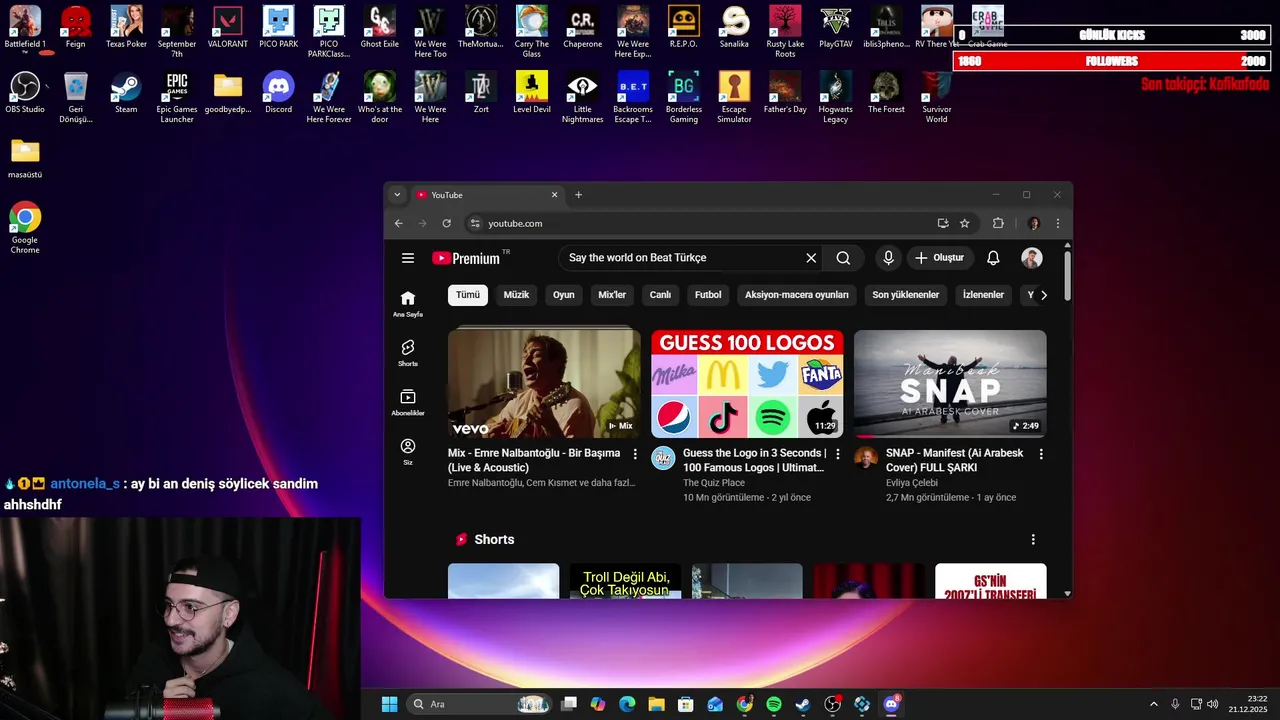
Task: Open Abonelikler in YouTube sidebar
Action: (408, 402)
